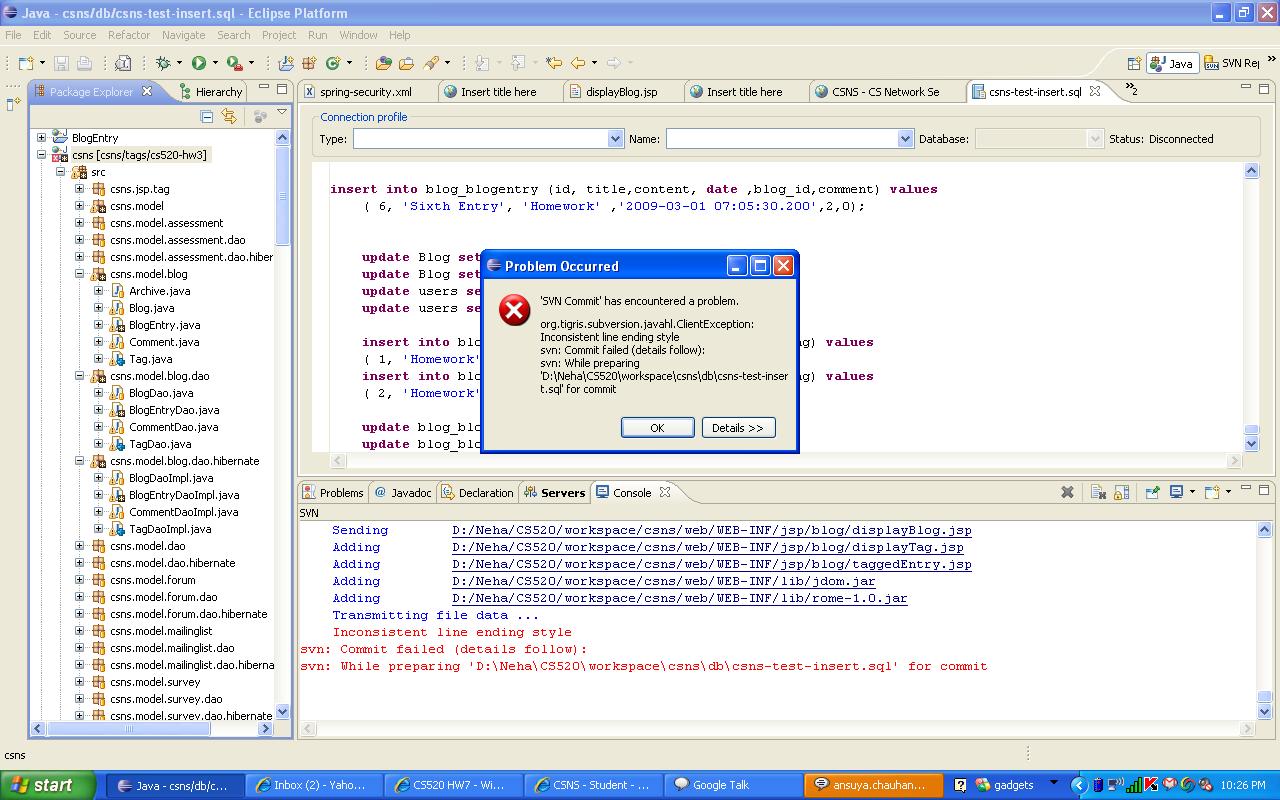
Task: Toggle Scroll Lock in the Console toolbar
Action: click(x=1122, y=492)
